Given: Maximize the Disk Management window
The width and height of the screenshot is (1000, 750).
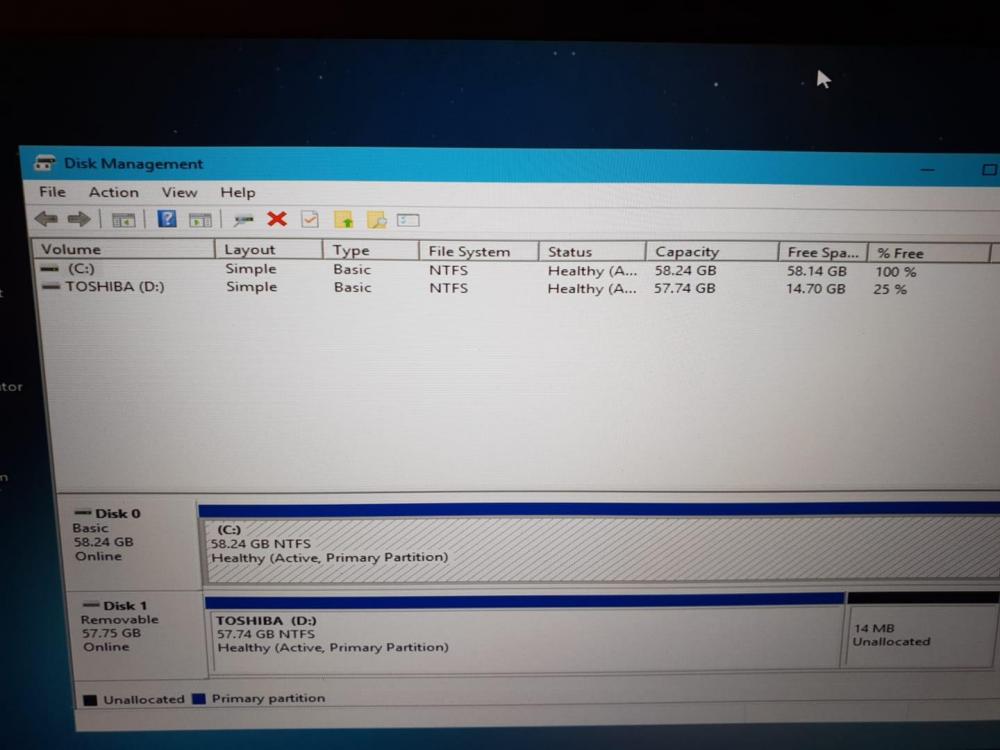Looking at the screenshot, I should coord(989,170).
